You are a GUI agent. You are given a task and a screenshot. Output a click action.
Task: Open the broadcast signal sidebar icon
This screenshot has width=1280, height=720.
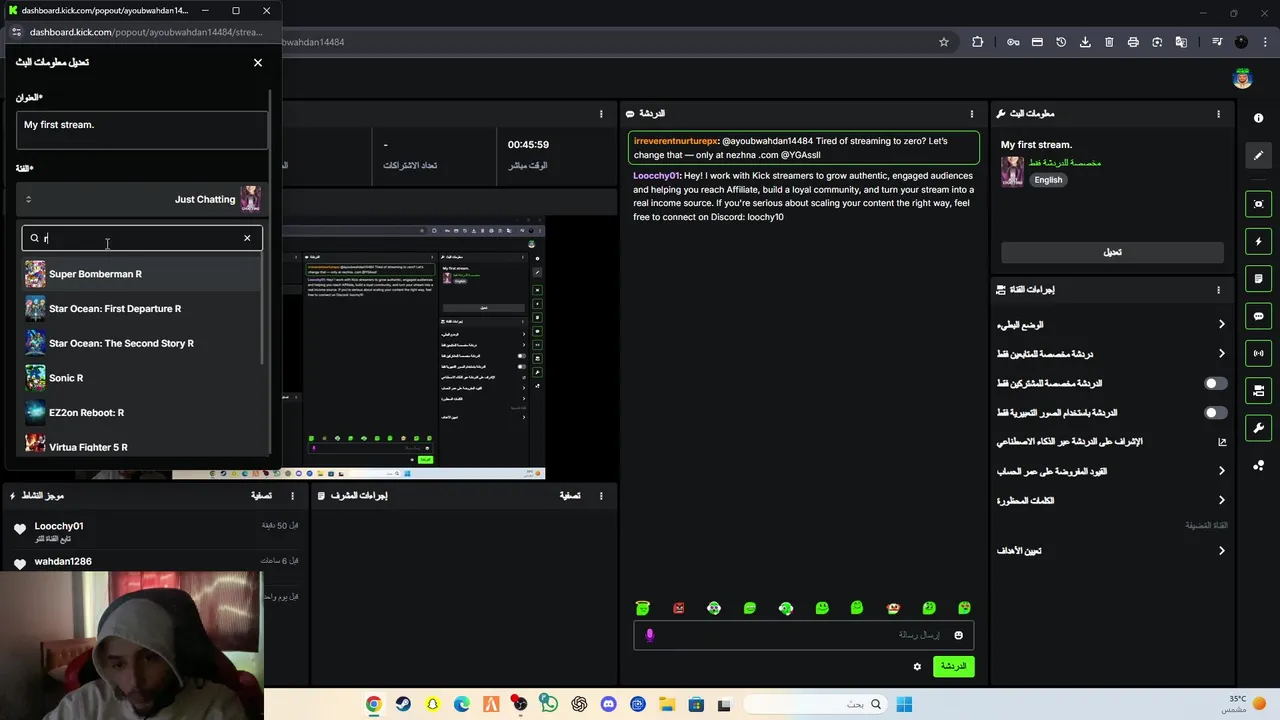(x=1258, y=353)
